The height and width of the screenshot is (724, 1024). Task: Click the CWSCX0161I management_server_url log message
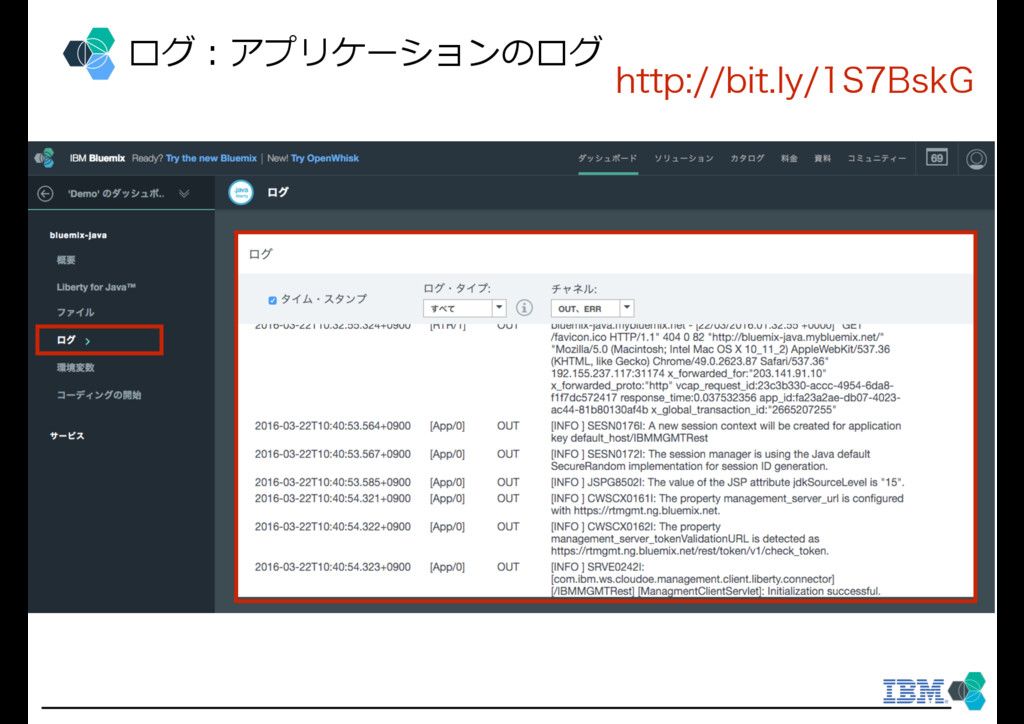click(727, 504)
